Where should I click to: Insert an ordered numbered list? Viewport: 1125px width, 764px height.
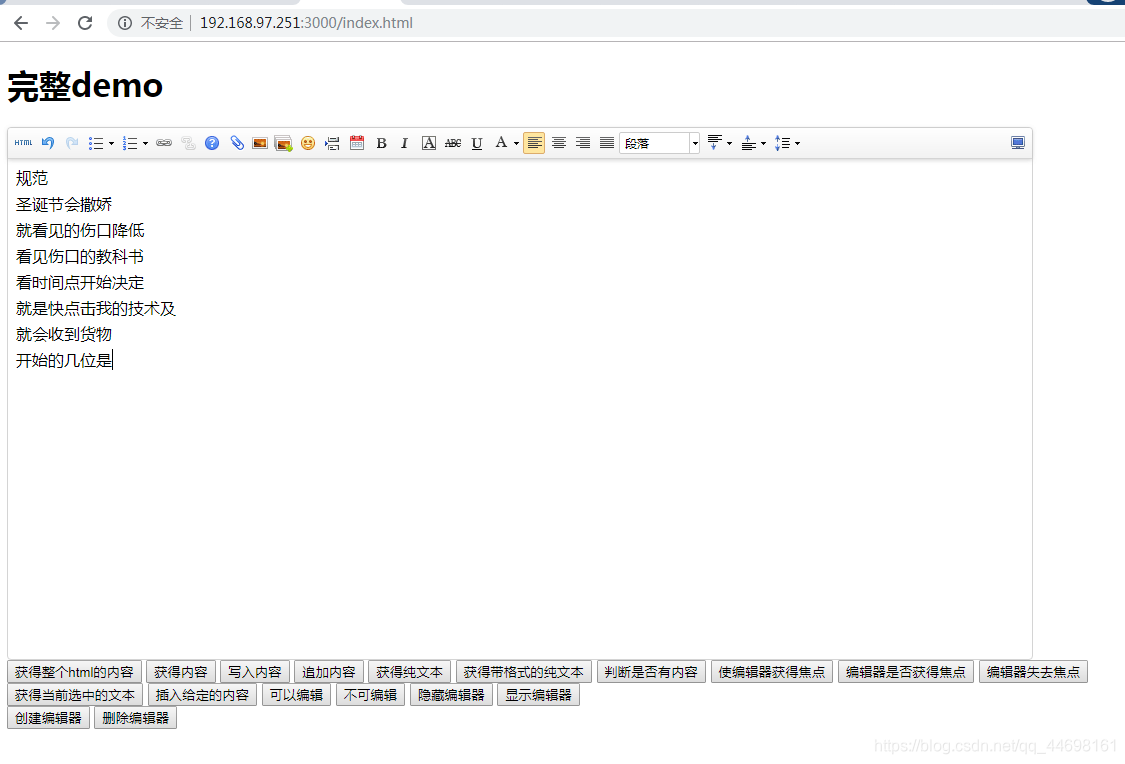point(130,143)
